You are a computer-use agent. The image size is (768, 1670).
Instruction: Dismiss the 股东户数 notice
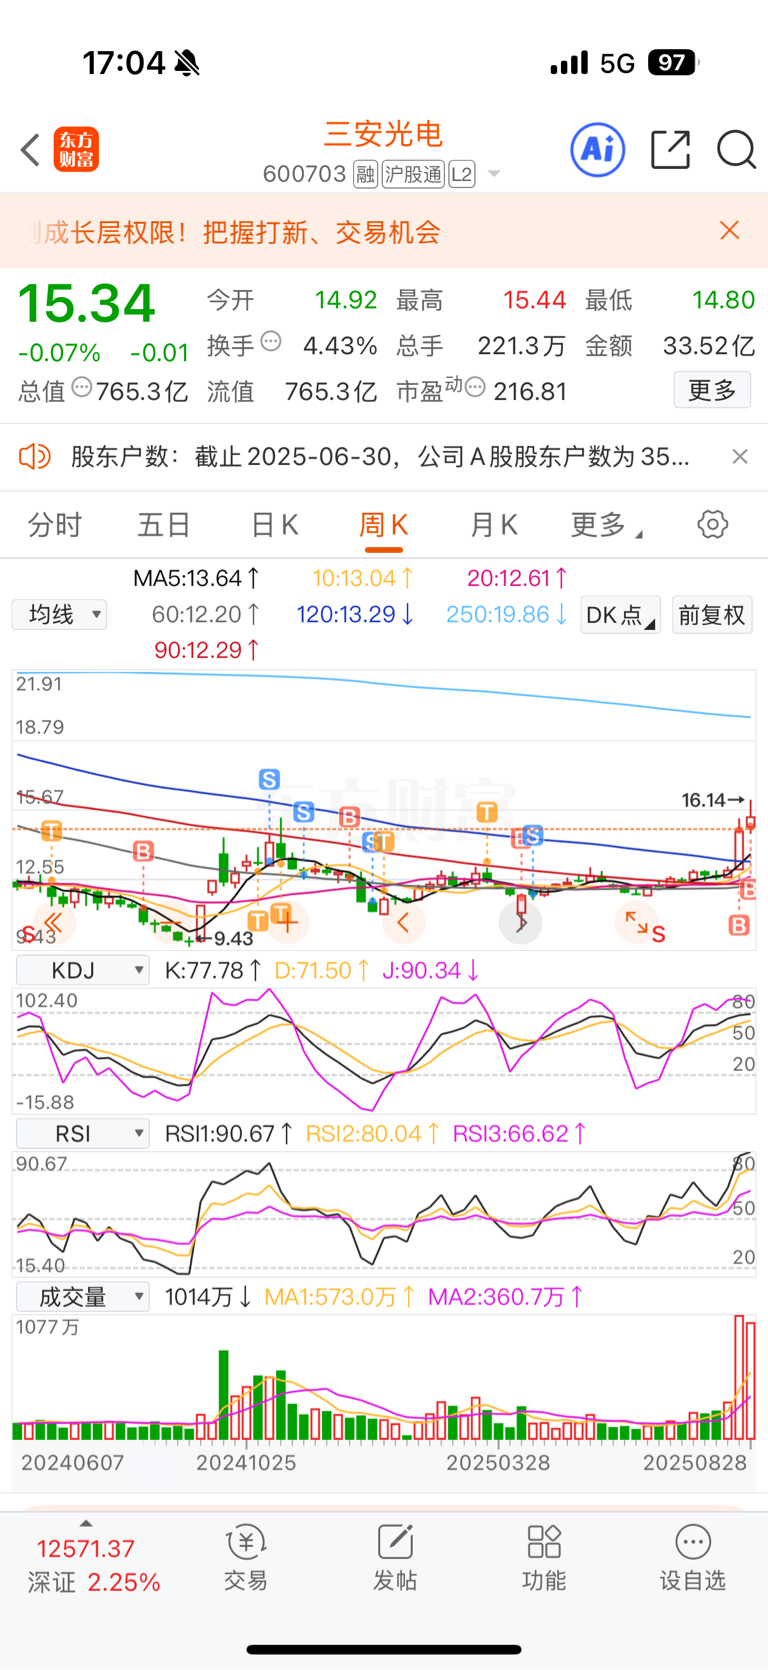(740, 457)
